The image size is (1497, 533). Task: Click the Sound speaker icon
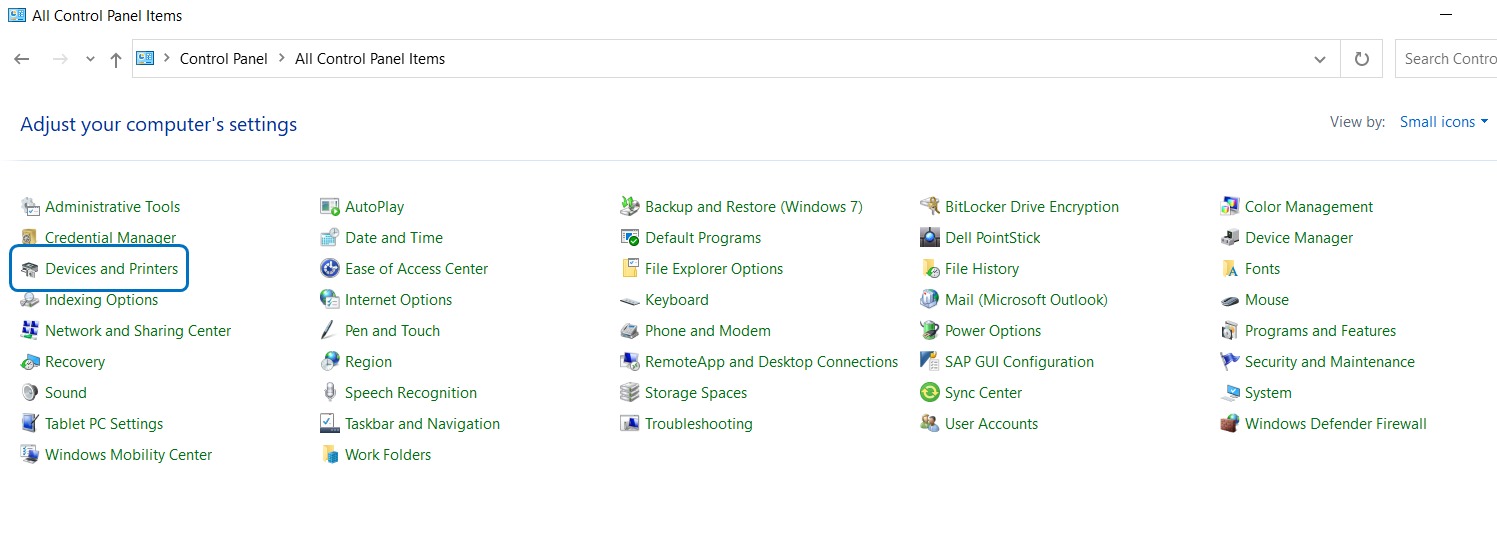point(29,393)
